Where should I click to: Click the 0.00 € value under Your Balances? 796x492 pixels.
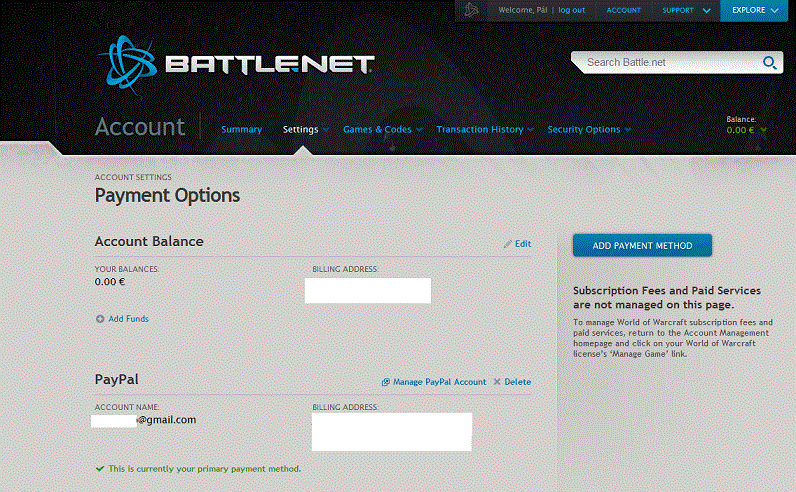pyautogui.click(x=110, y=282)
